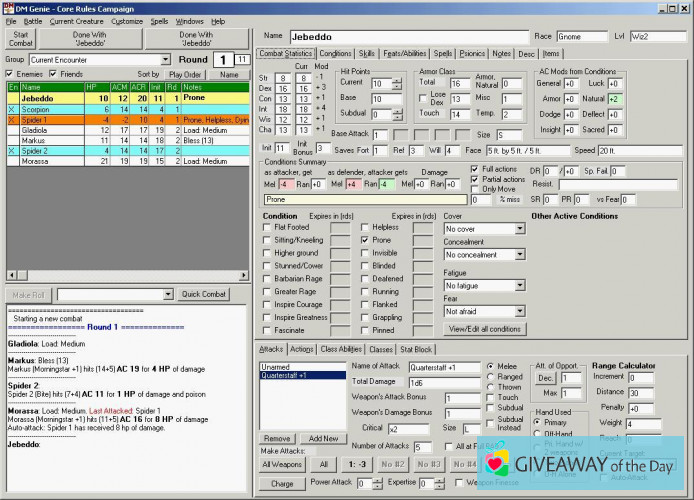Click the DM Genie title bar icon

9,7
